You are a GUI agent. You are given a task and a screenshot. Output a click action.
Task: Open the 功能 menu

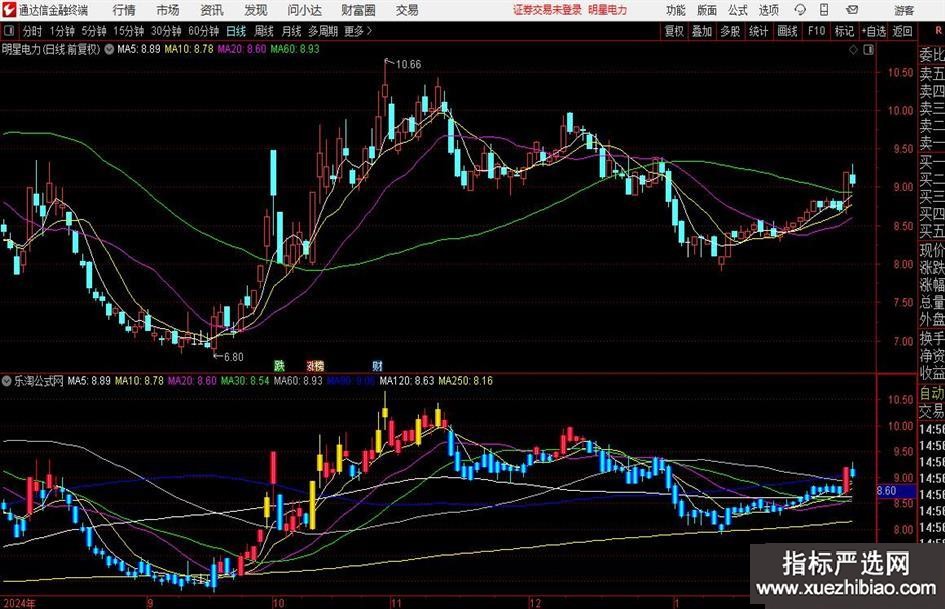[x=676, y=10]
